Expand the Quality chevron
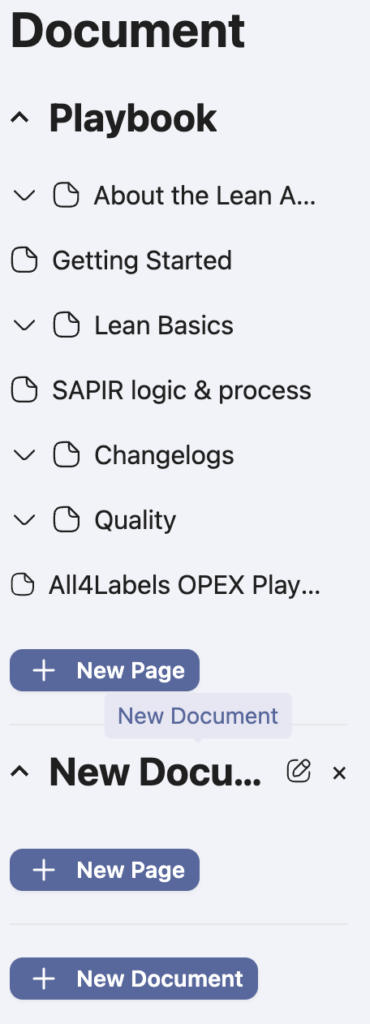370x1024 pixels. coord(24,520)
